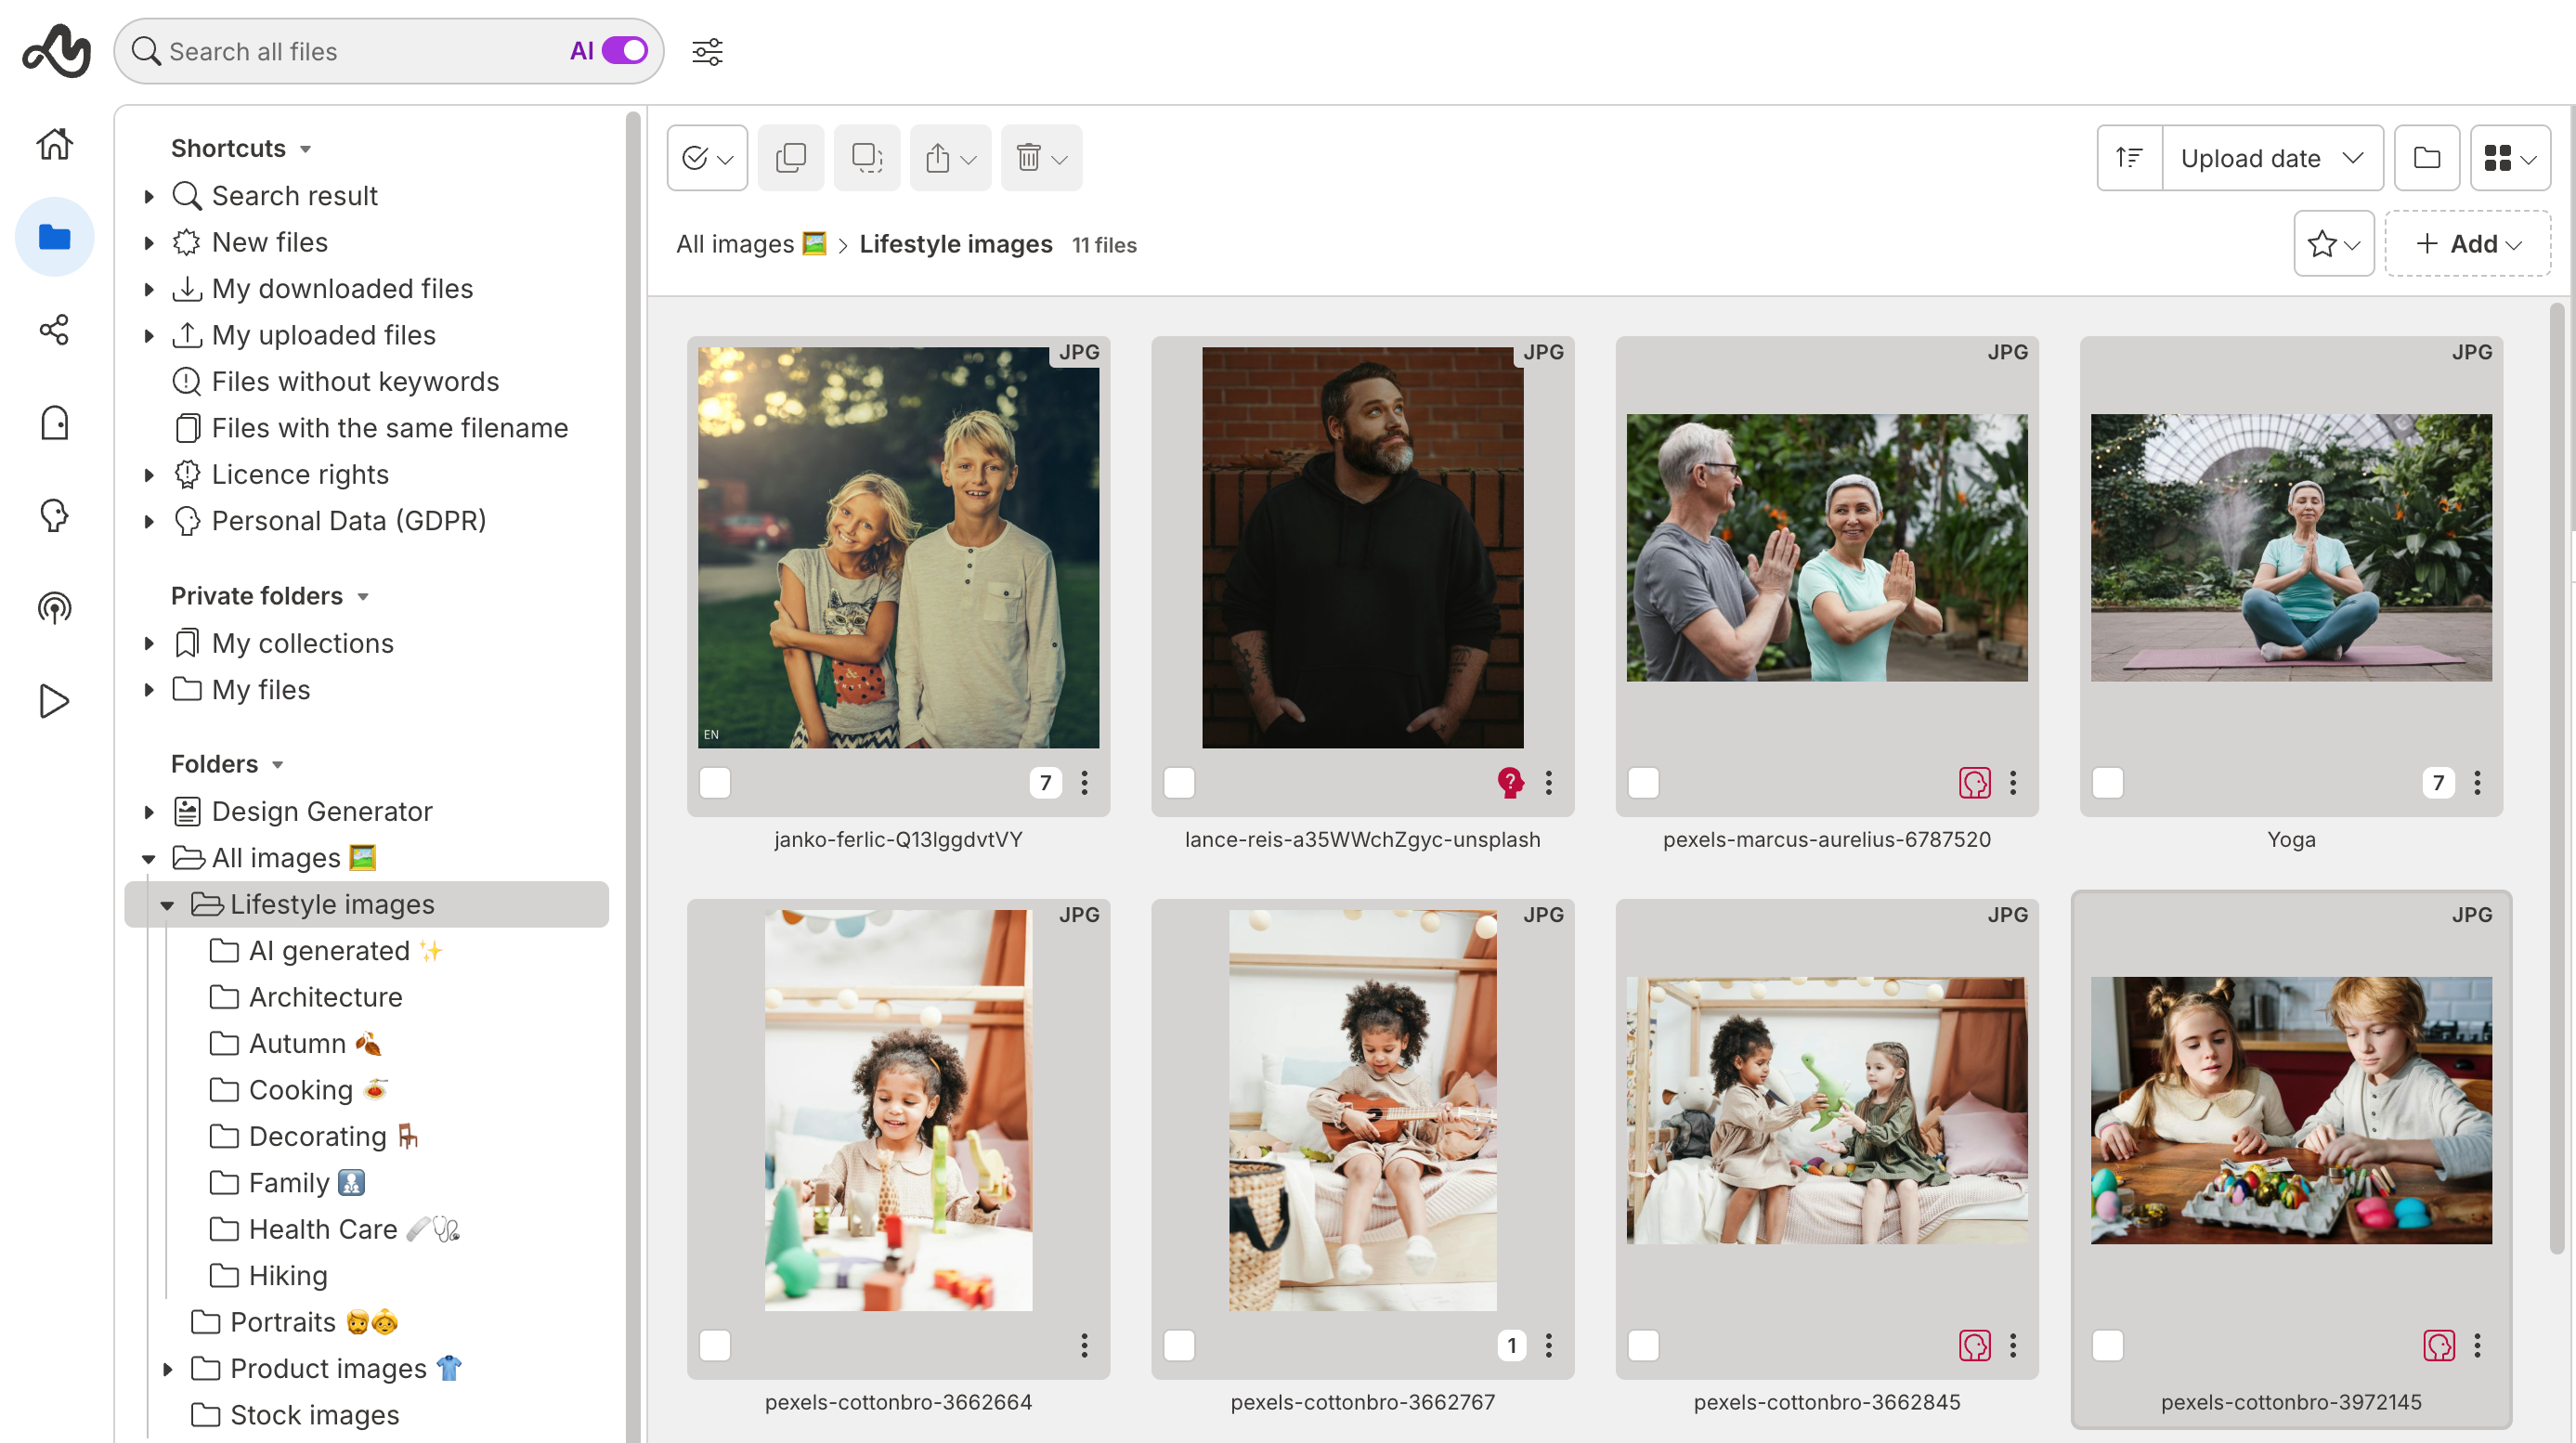Open three-dot menu for Yoga image
This screenshot has height=1443, width=2576.
pos(2477,782)
